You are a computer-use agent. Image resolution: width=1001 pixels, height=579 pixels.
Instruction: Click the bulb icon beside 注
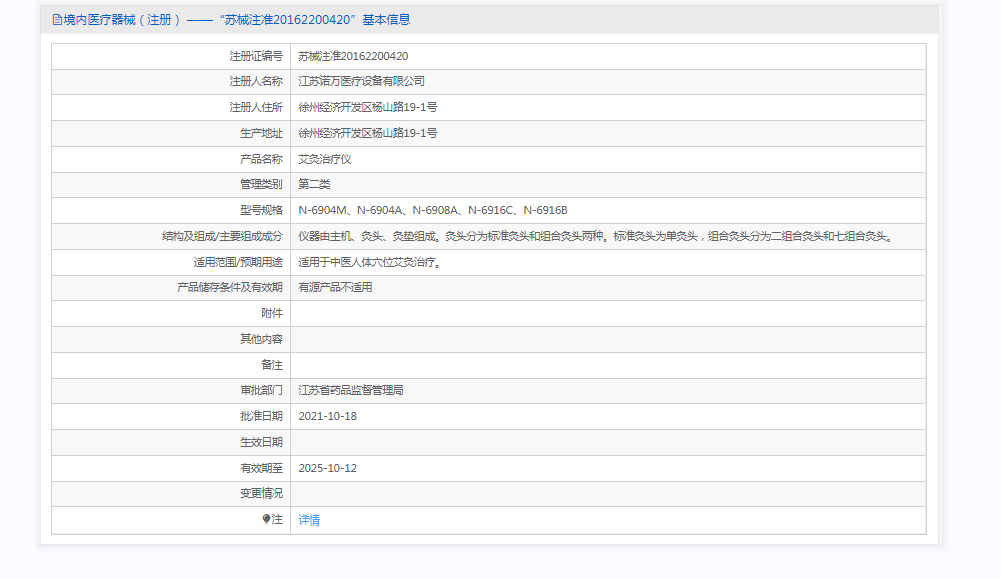266,519
